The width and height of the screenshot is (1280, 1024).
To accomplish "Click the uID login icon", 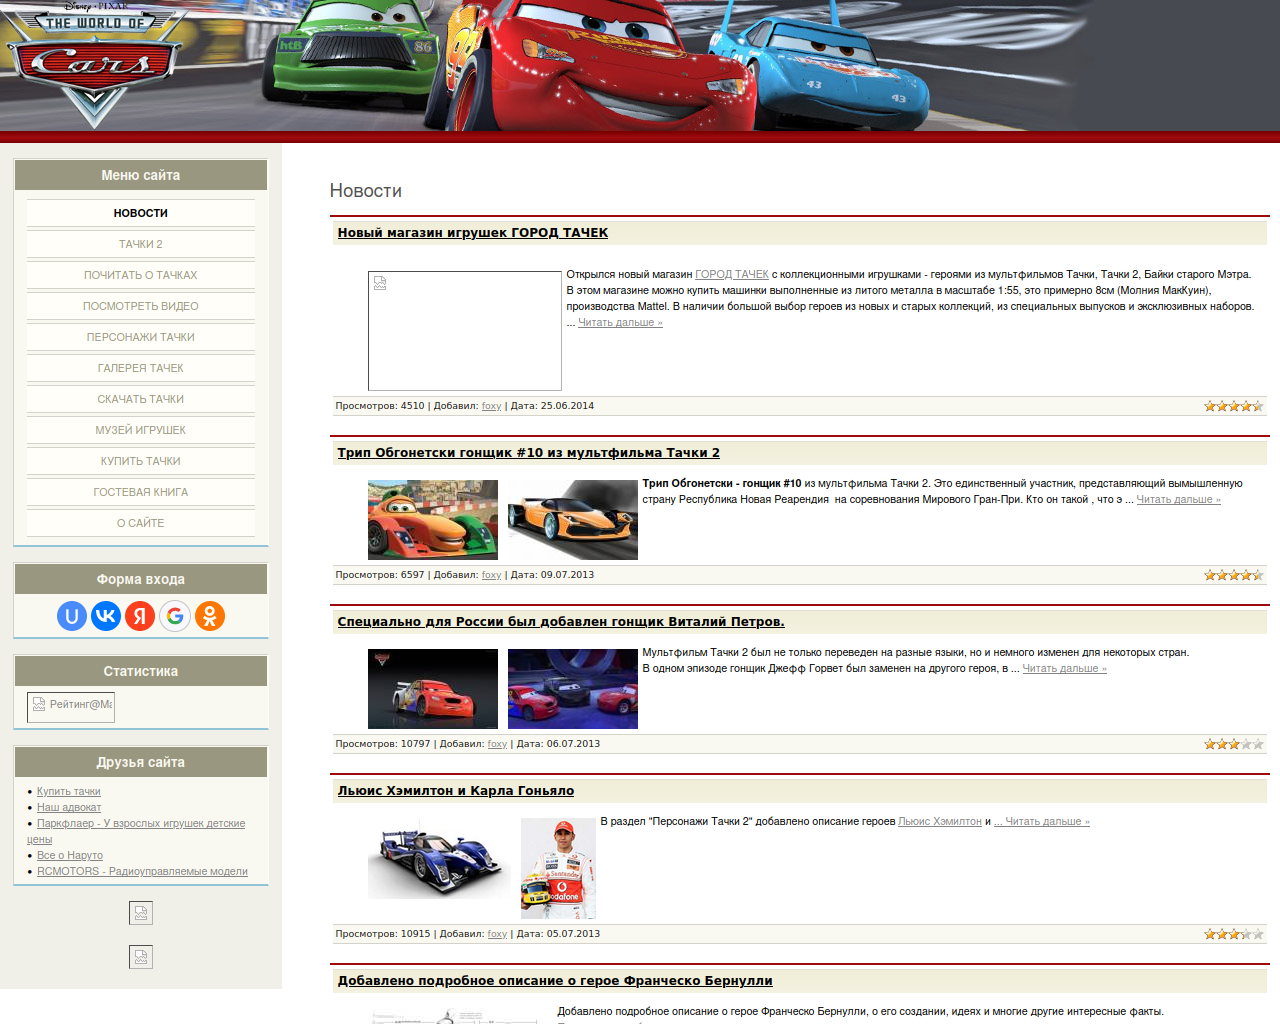I will point(72,616).
